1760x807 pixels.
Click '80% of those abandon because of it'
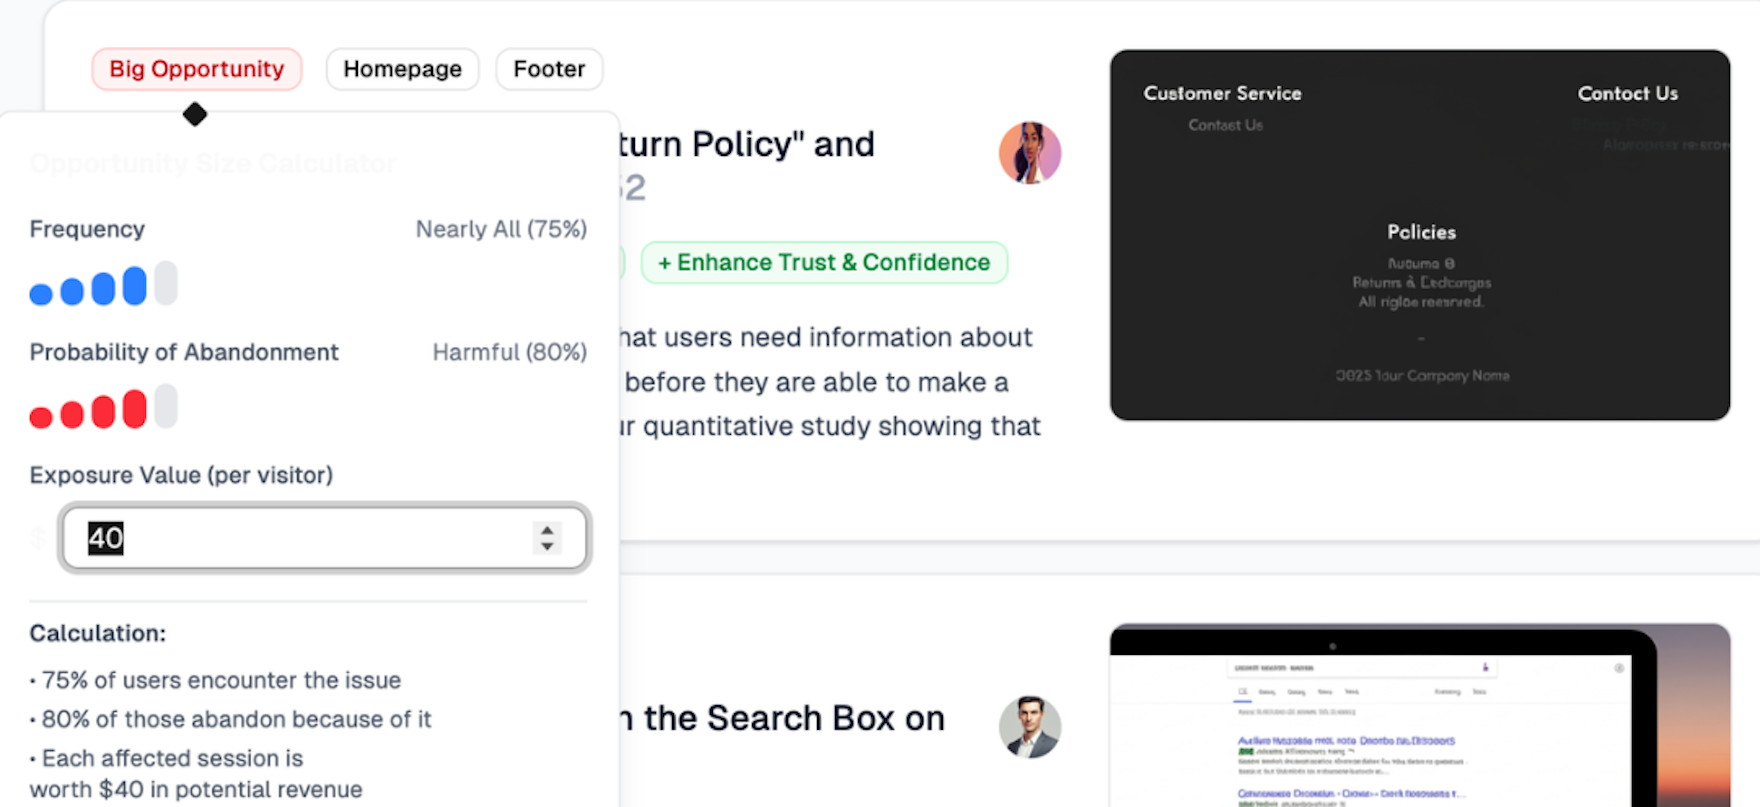(x=236, y=719)
